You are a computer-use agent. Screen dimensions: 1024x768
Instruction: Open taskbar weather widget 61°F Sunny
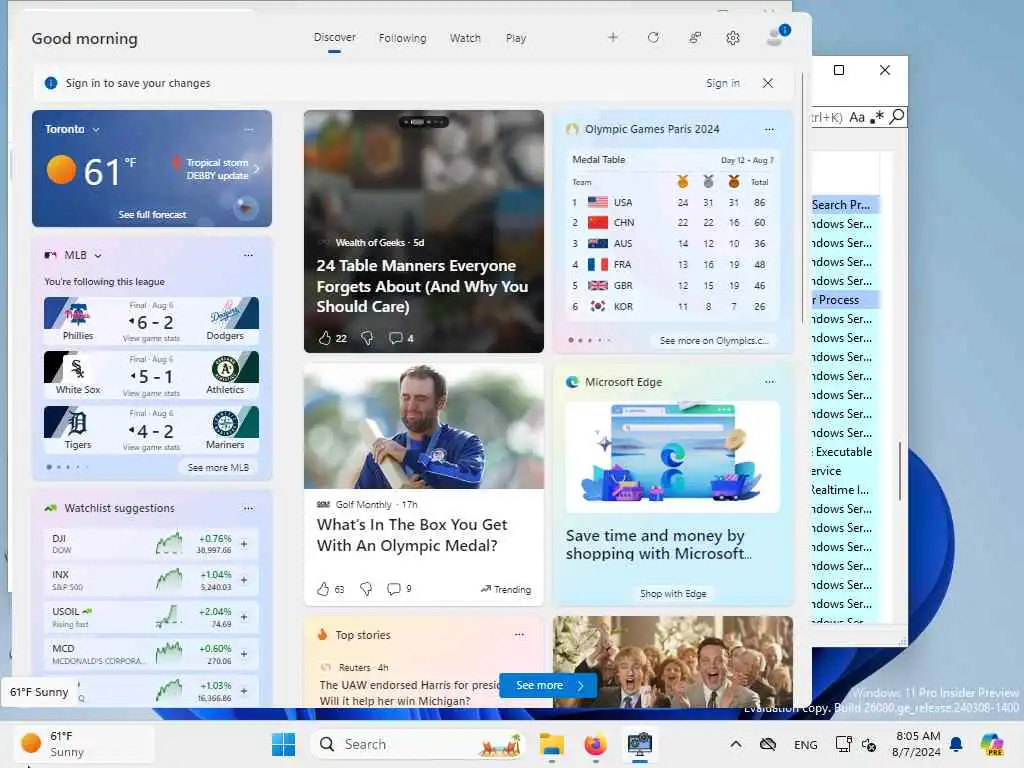84,744
